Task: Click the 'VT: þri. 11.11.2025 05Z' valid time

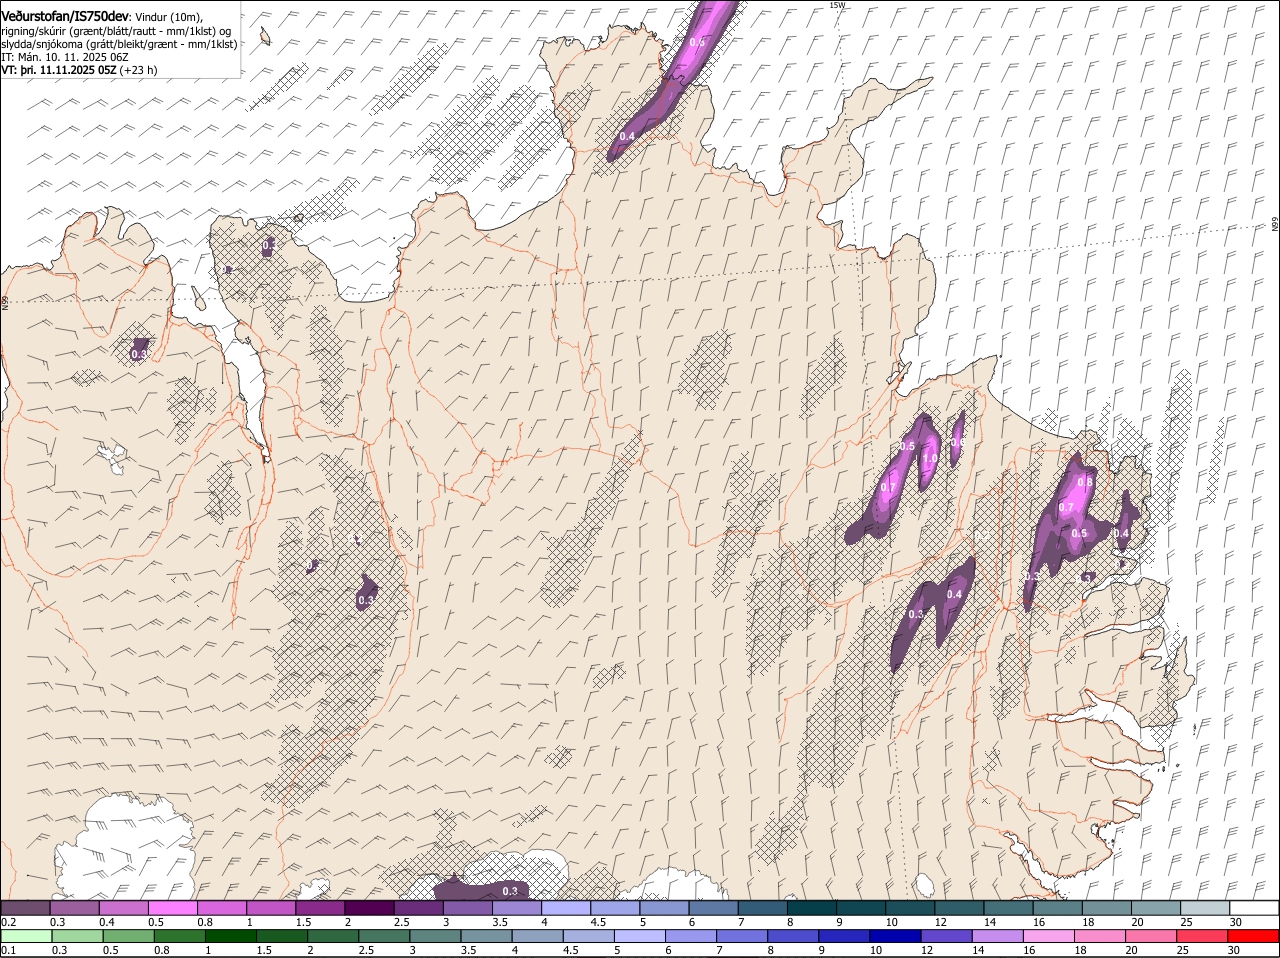Action: point(58,71)
